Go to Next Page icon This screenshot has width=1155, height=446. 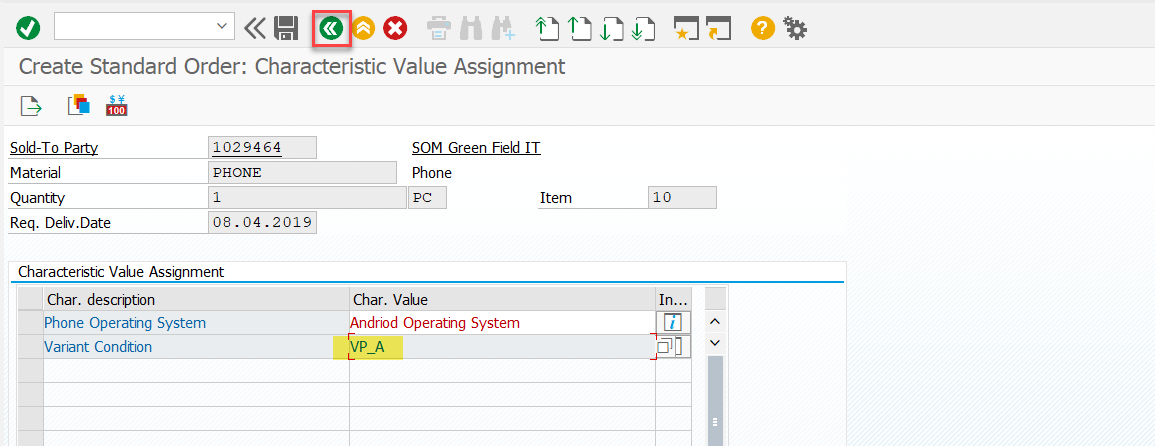pyautogui.click(x=611, y=29)
